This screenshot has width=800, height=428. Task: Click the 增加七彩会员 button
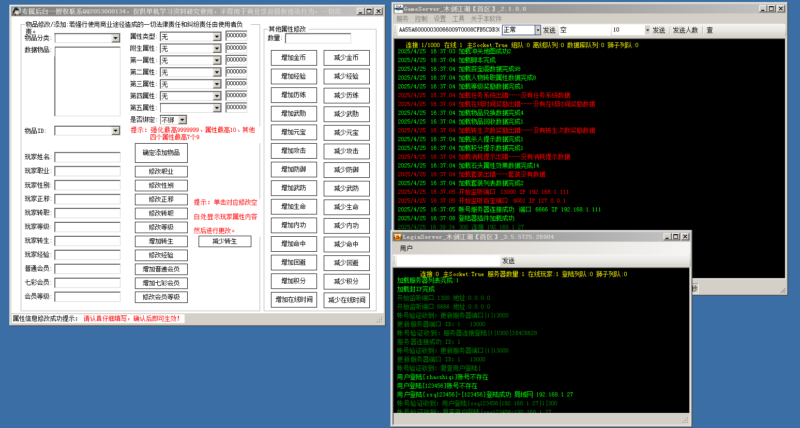(161, 283)
